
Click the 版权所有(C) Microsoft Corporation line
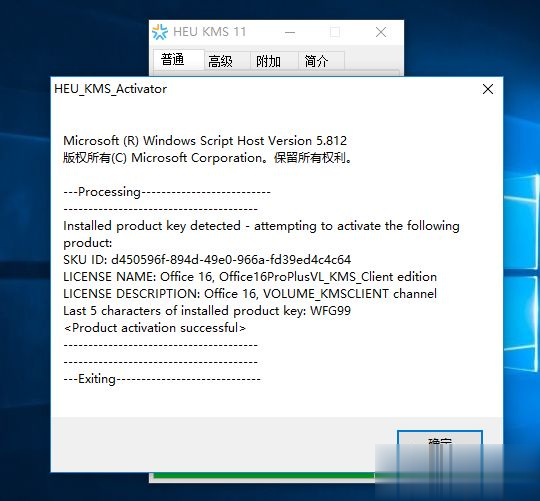coord(208,158)
